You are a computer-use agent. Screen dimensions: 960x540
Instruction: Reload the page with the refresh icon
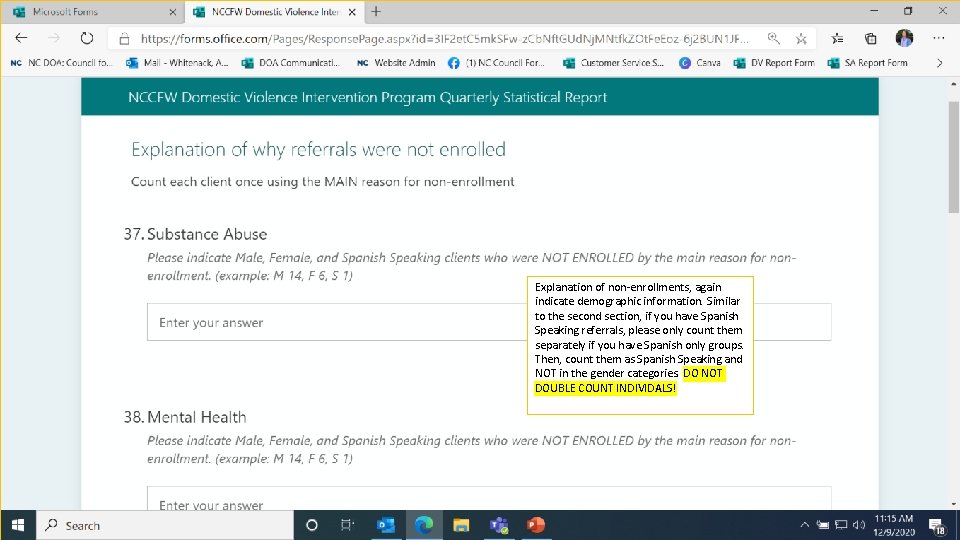pyautogui.click(x=87, y=38)
